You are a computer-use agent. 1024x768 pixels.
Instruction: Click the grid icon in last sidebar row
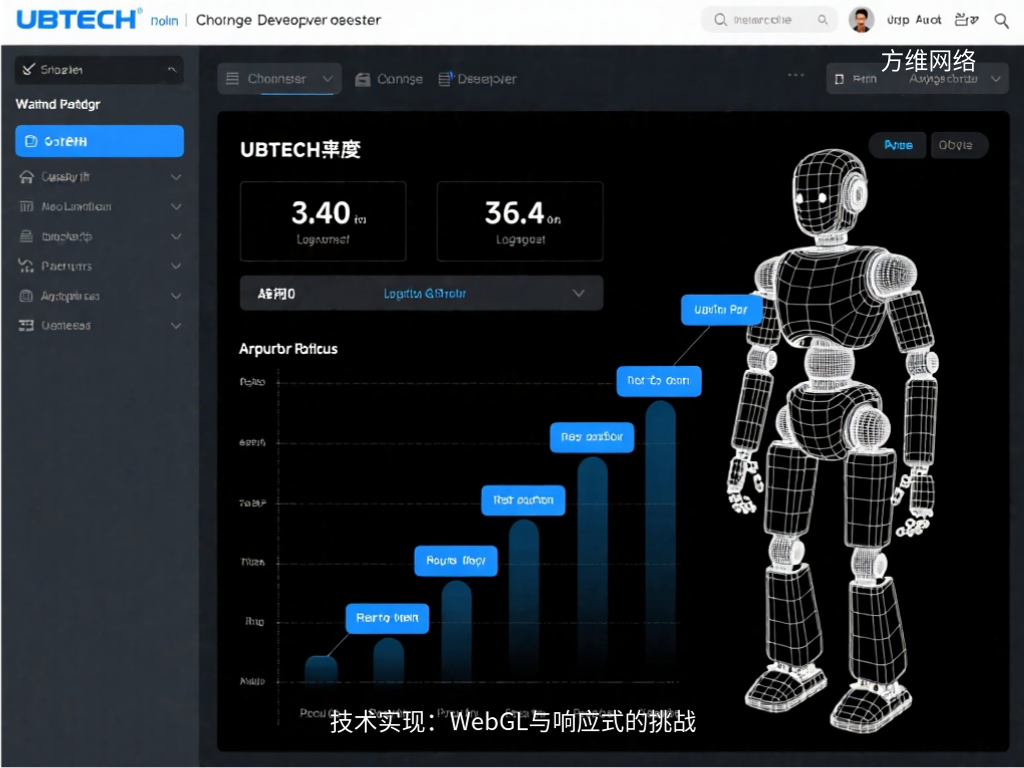click(x=26, y=325)
